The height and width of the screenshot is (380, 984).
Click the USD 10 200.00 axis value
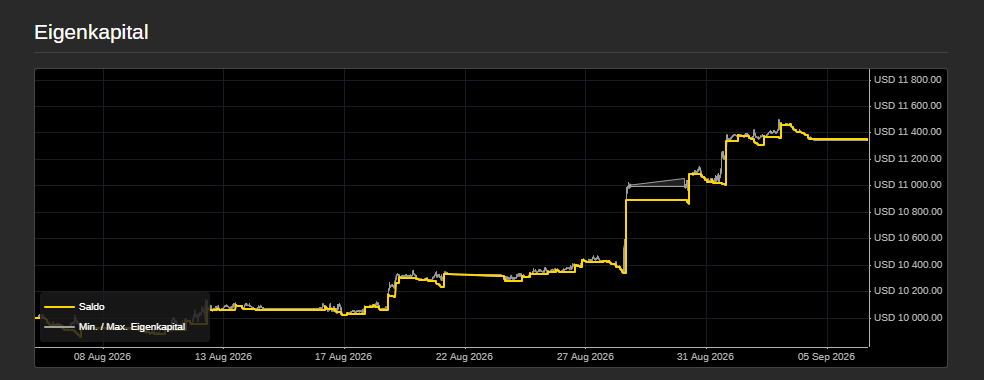[x=908, y=291]
